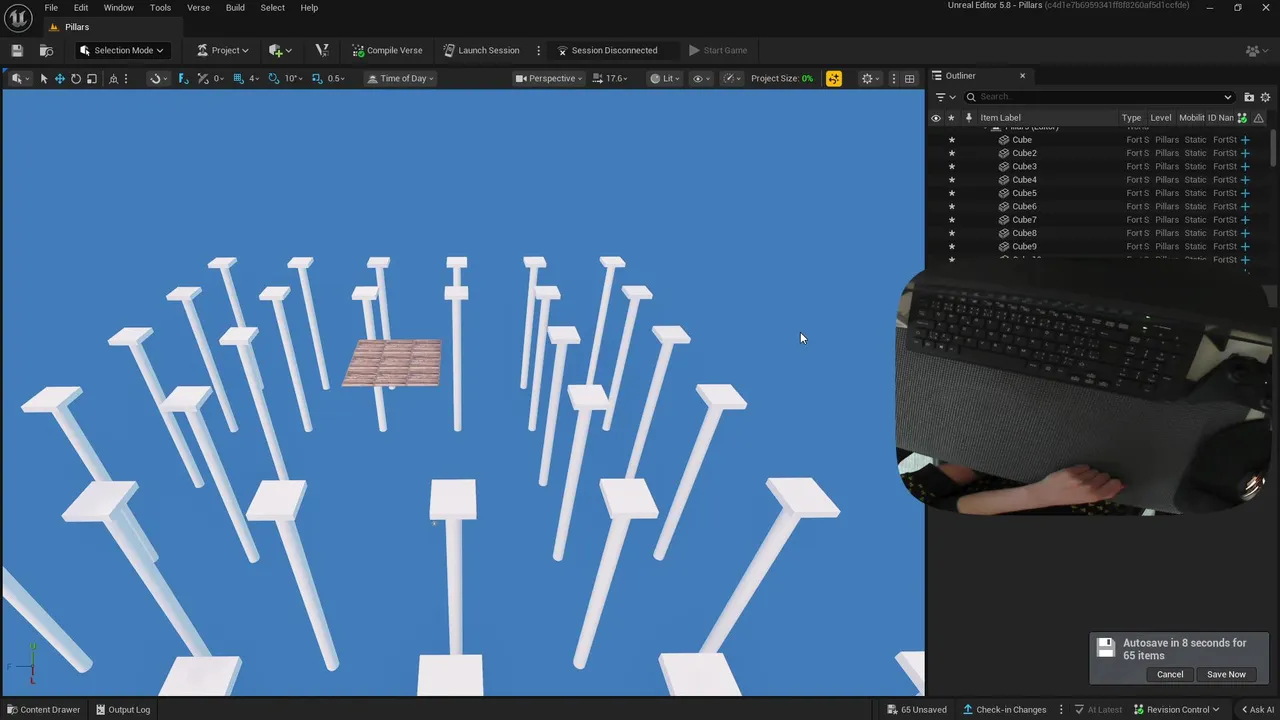Click the Outliner pin column header
The height and width of the screenshot is (720, 1280).
point(968,118)
